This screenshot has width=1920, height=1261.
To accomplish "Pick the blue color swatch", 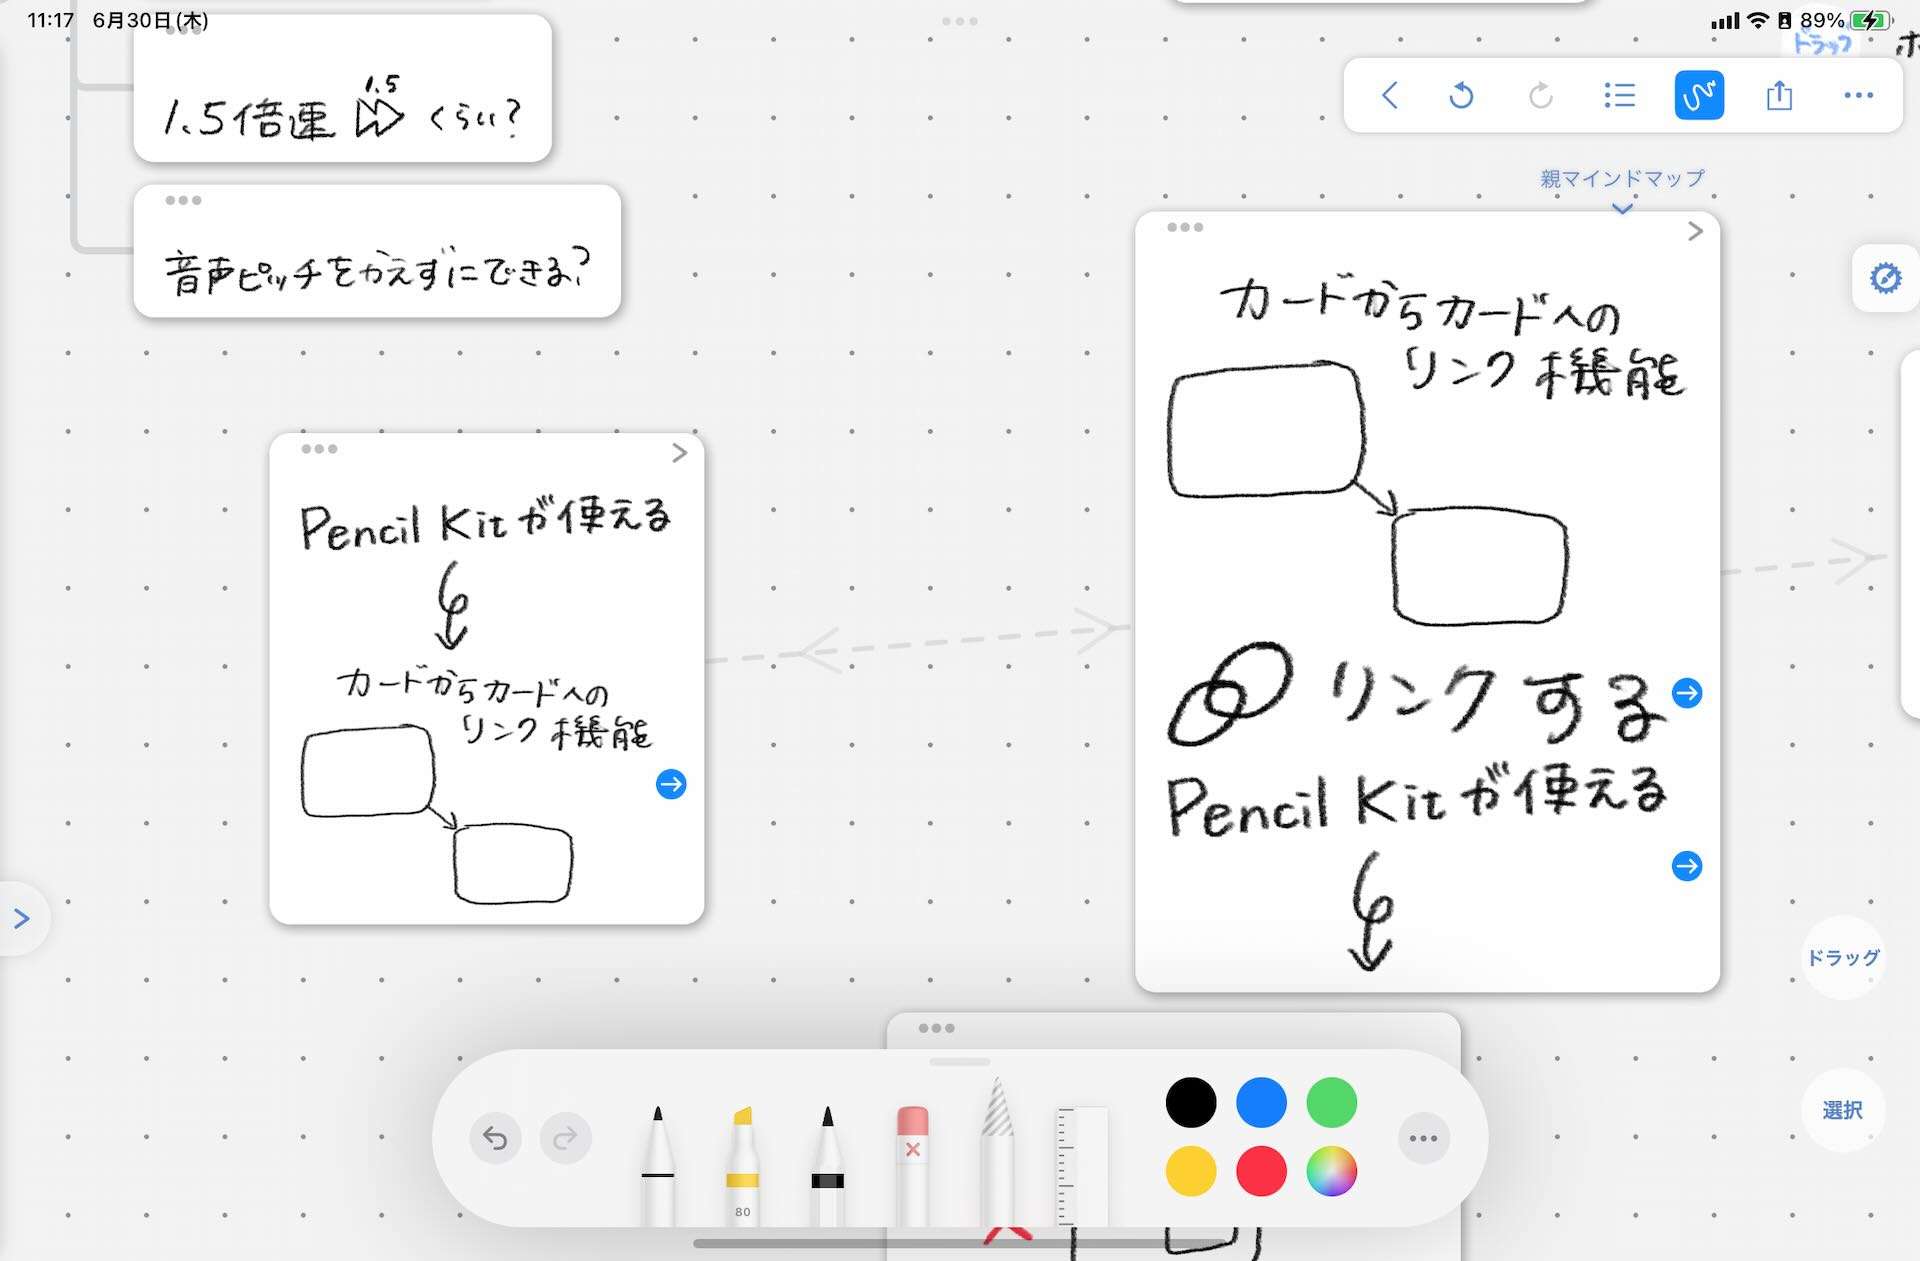I will (x=1261, y=1103).
